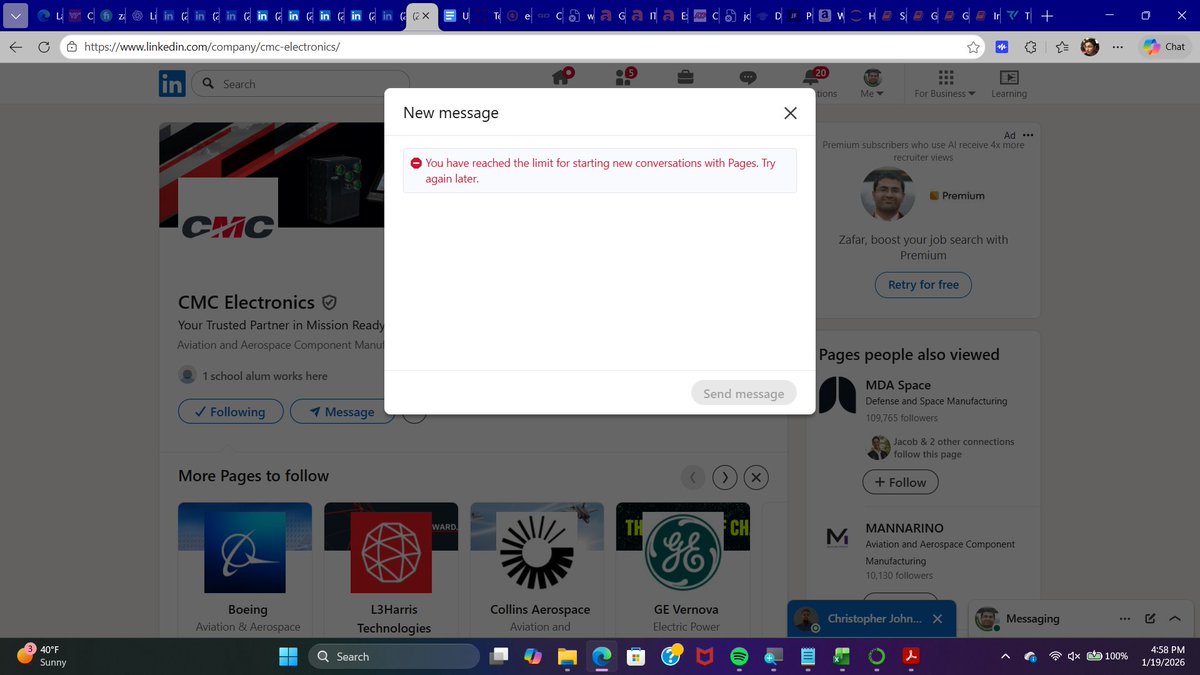This screenshot has width=1200, height=675.
Task: Close the New message dialog
Action: [x=790, y=113]
